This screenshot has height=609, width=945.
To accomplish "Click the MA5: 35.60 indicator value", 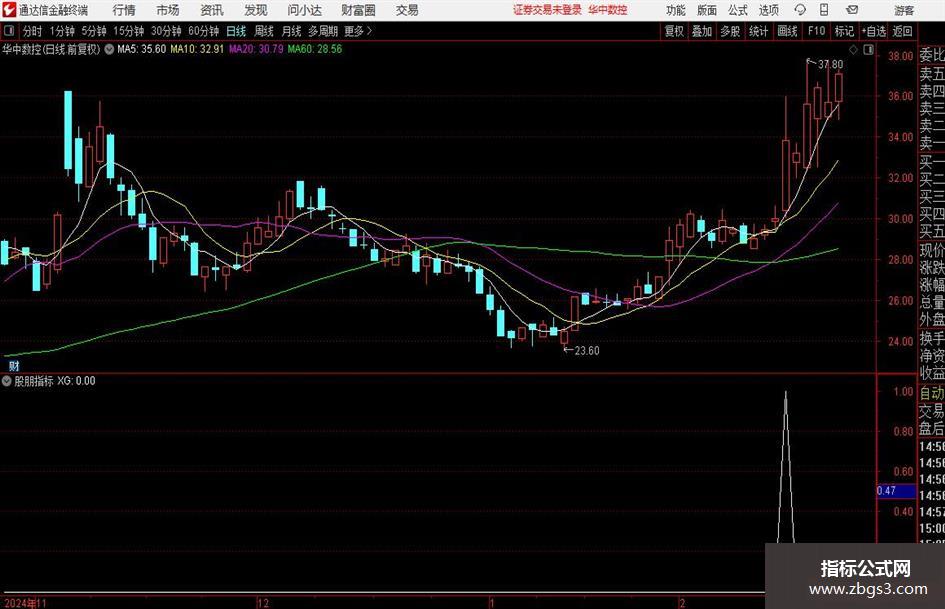I will coord(142,49).
